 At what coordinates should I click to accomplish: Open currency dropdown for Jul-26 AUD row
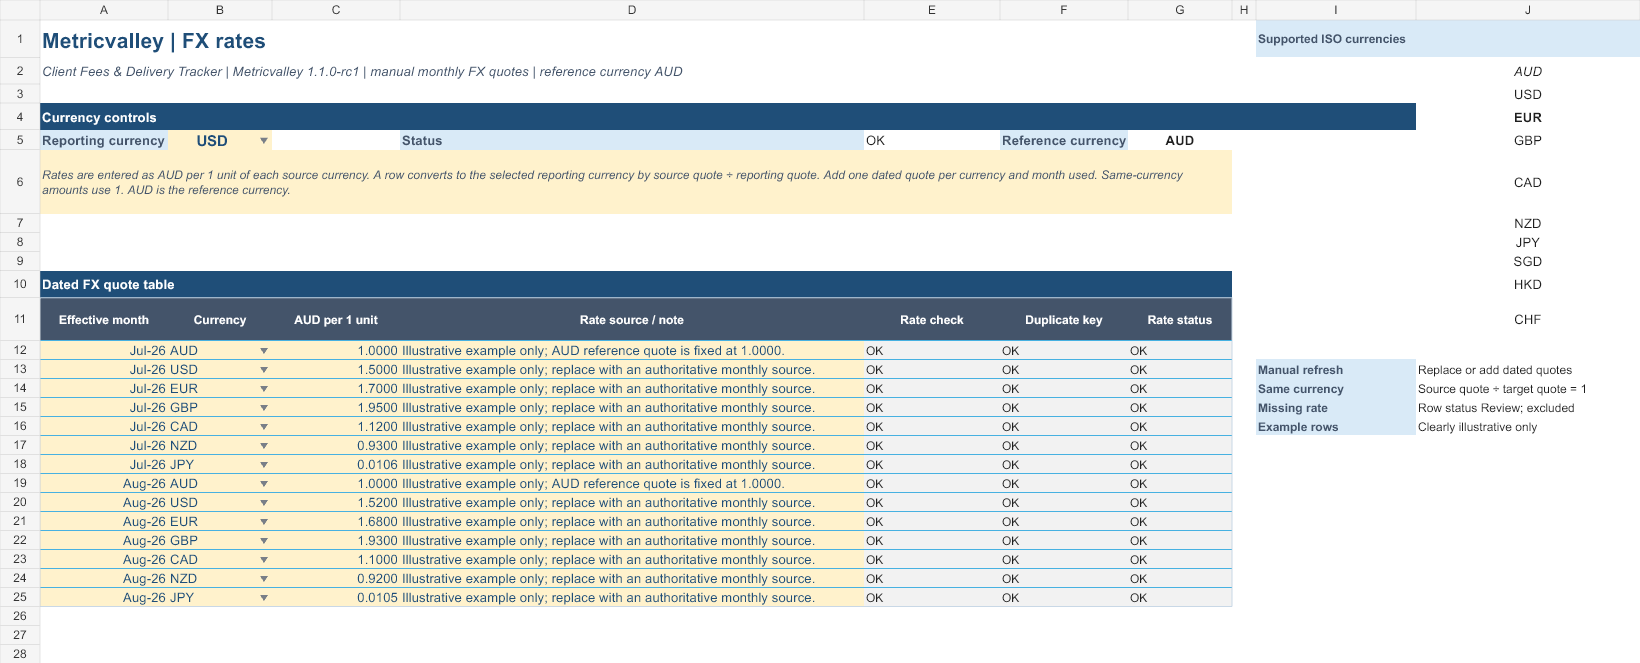[x=264, y=351]
